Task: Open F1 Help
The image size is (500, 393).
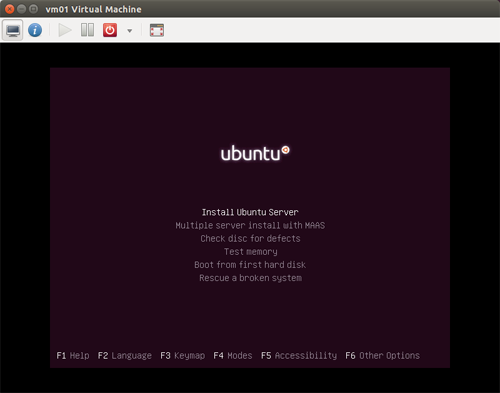Action: pos(73,356)
